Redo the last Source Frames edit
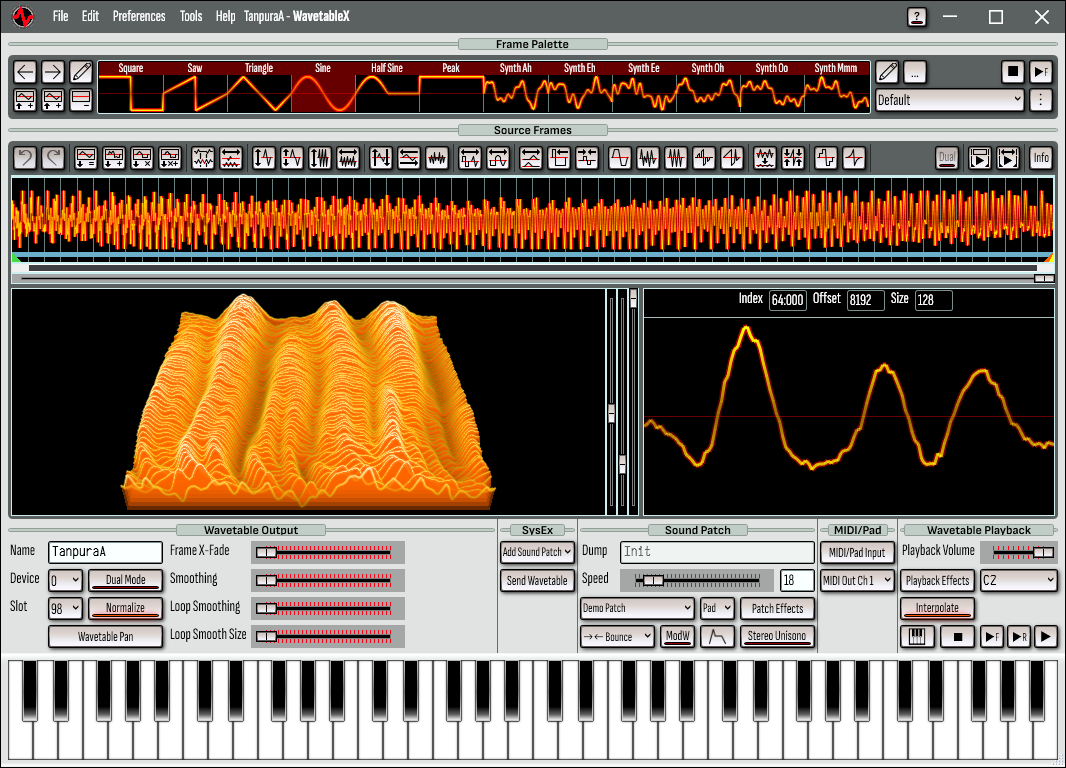 [52, 158]
